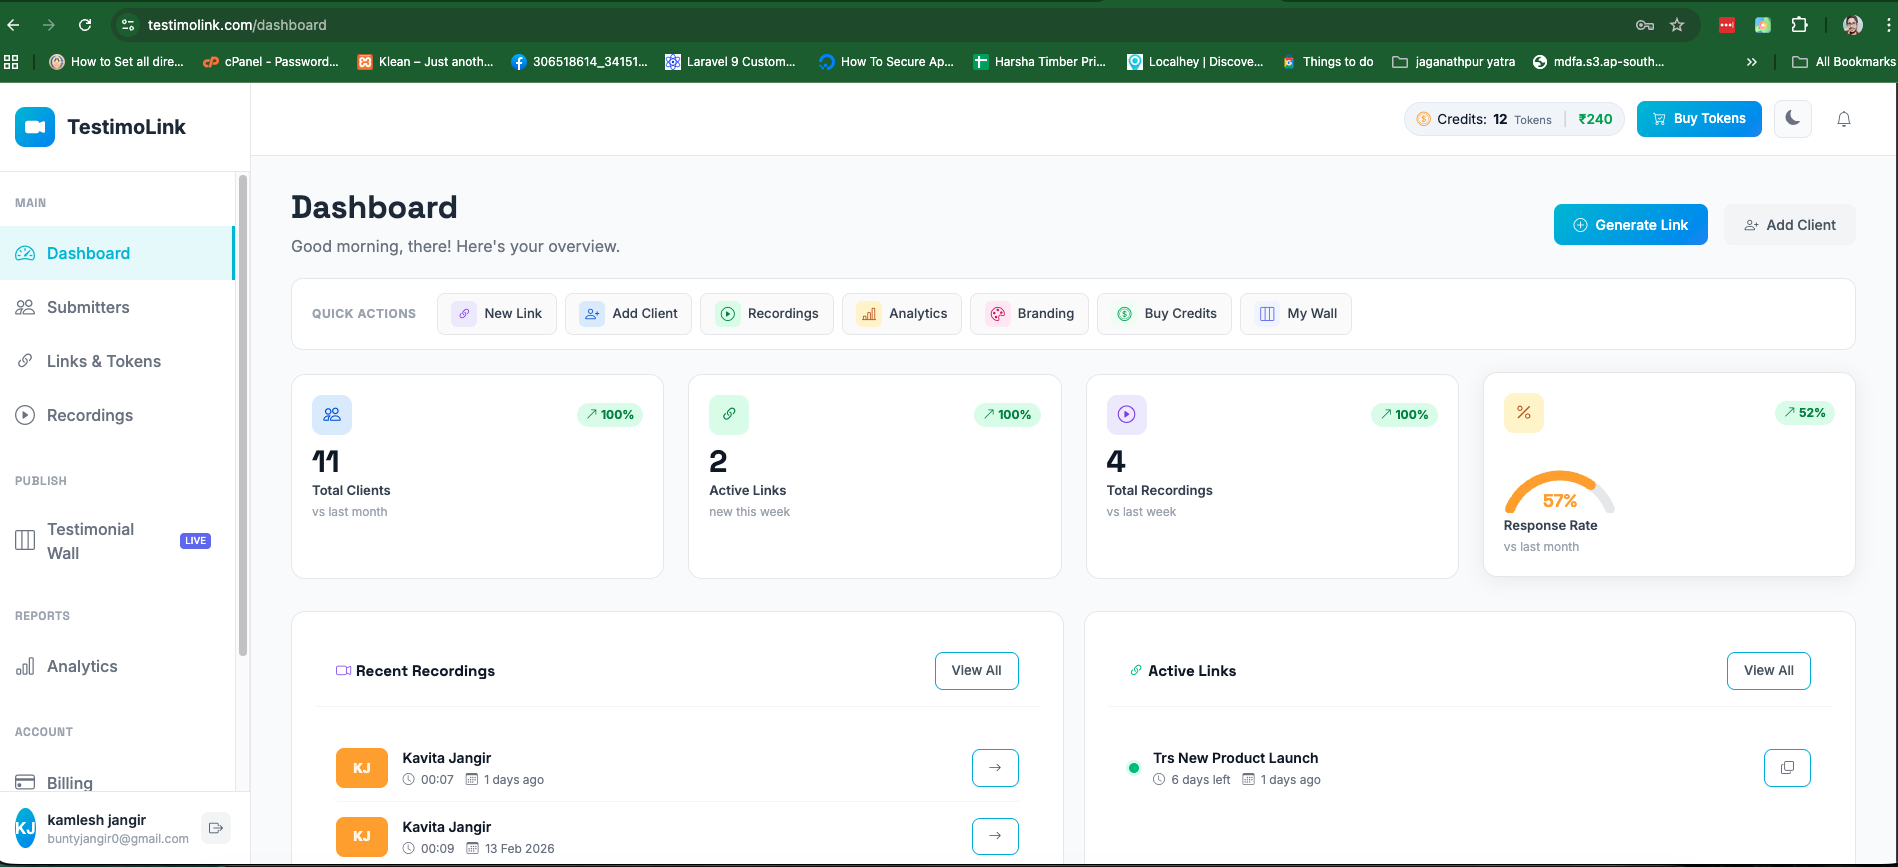This screenshot has height=867, width=1898.
Task: Open the Kavita Jangir 00:09 recording arrow
Action: [995, 836]
